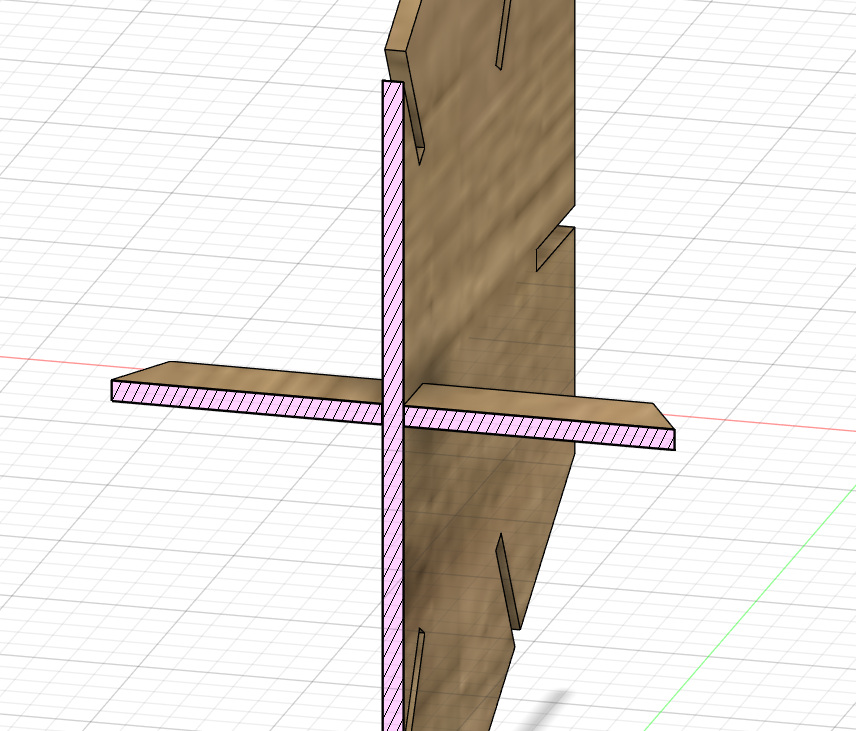The width and height of the screenshot is (856, 731).
Task: Click the red X axis line
Action: [x=764, y=424]
